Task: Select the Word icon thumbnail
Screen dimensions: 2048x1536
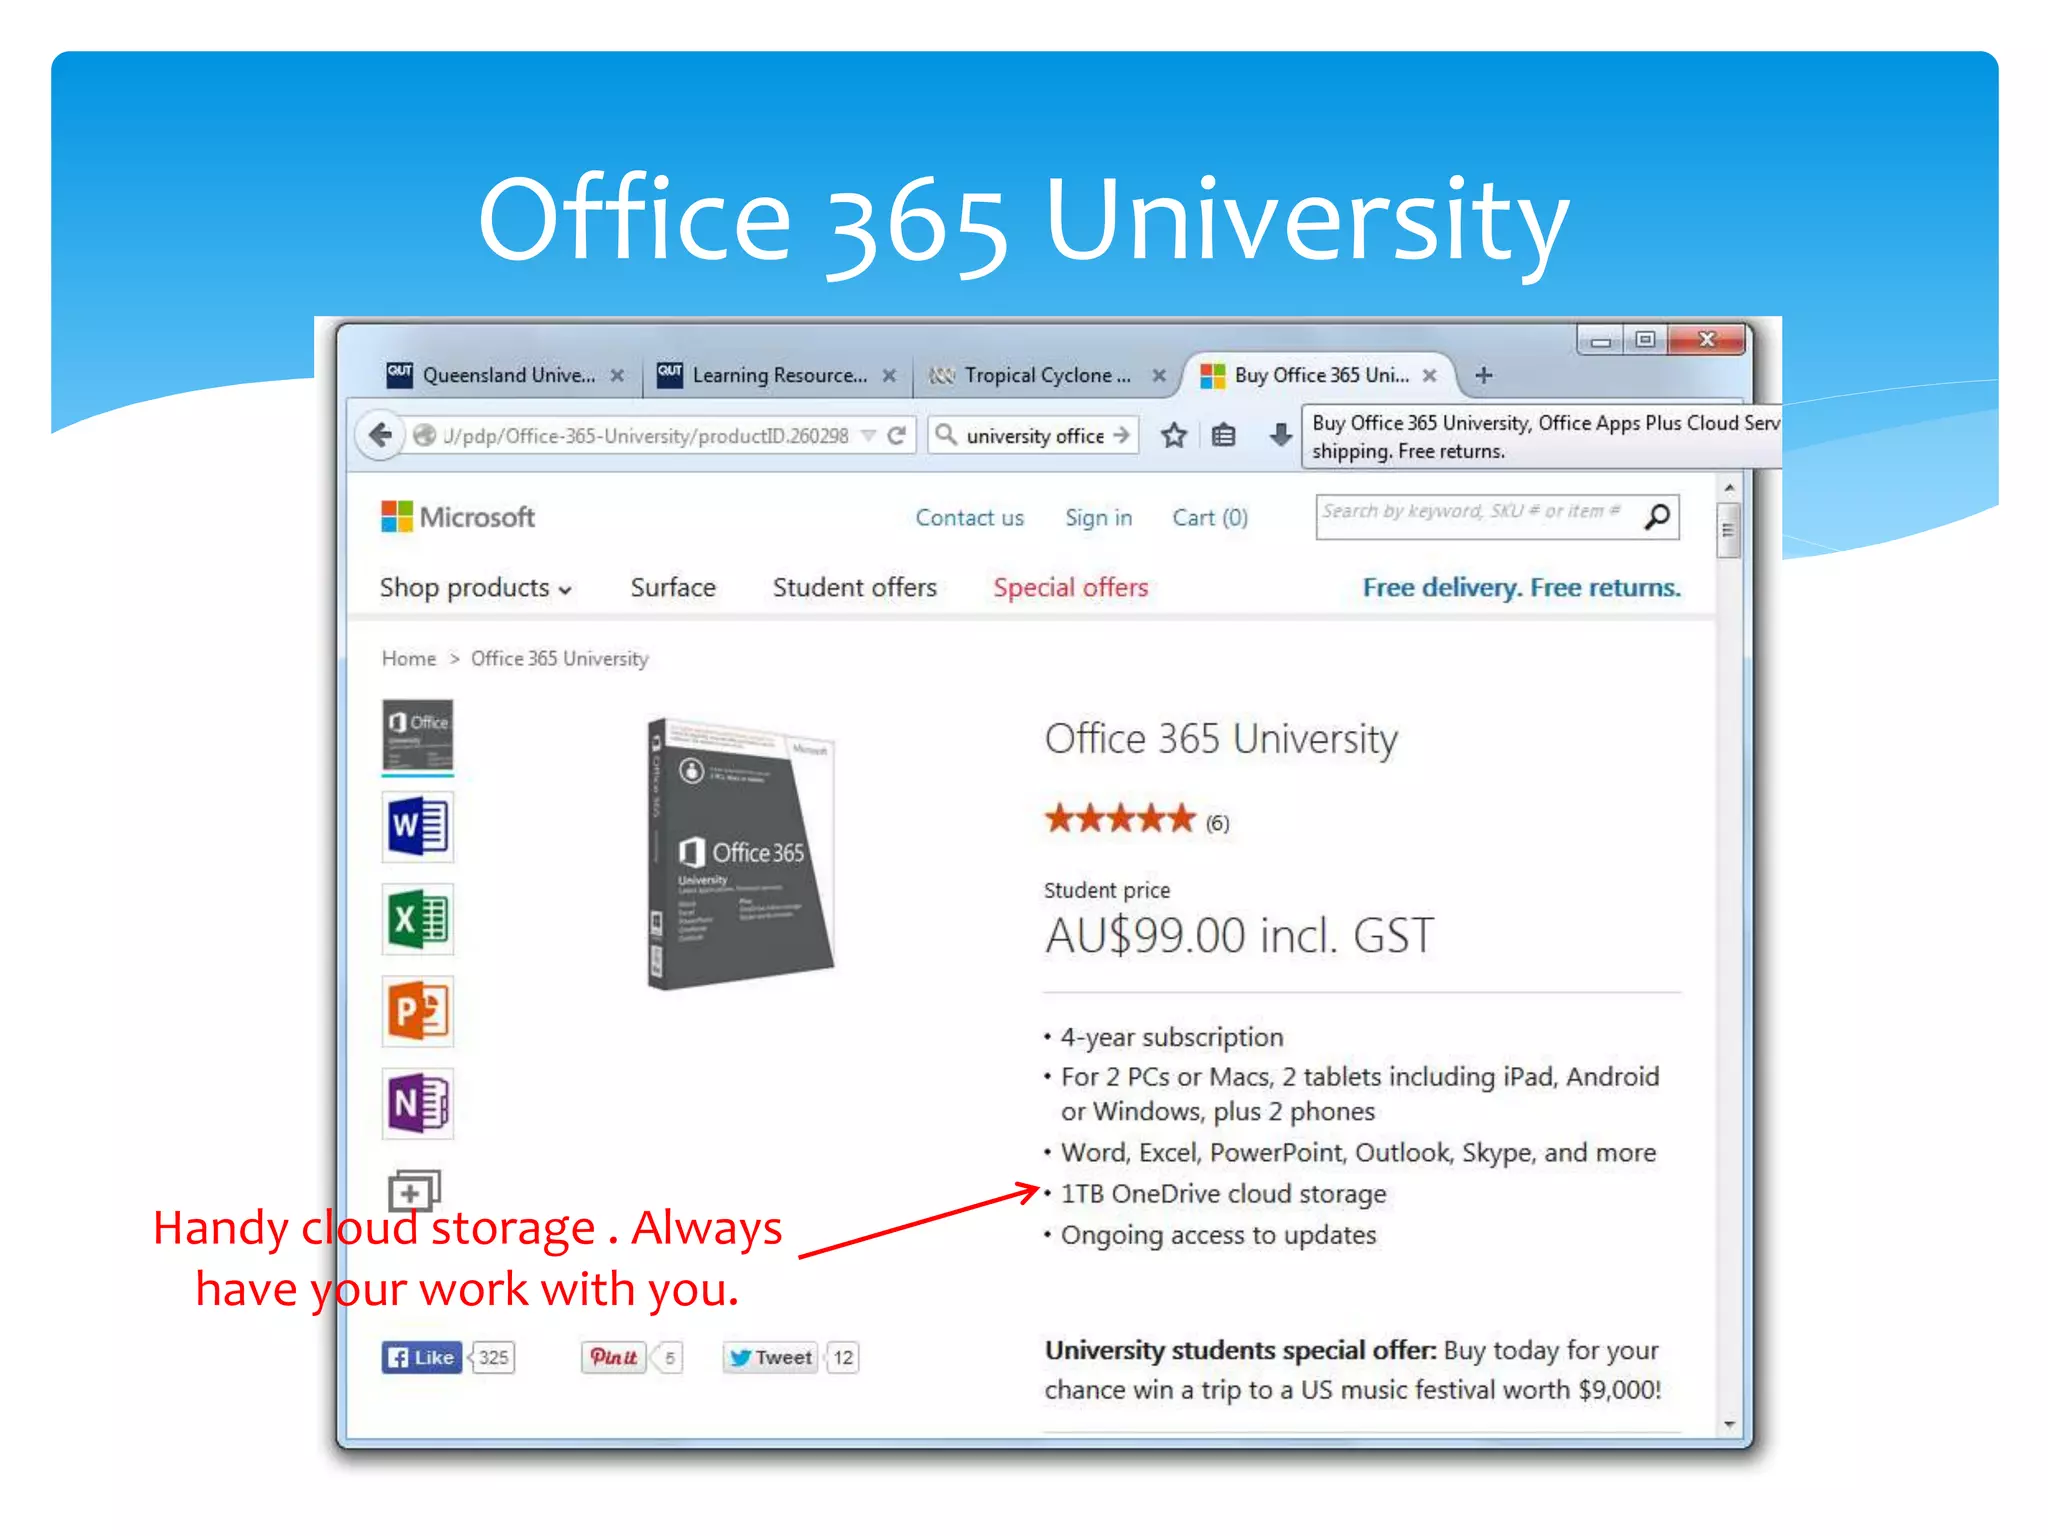Action: click(418, 827)
